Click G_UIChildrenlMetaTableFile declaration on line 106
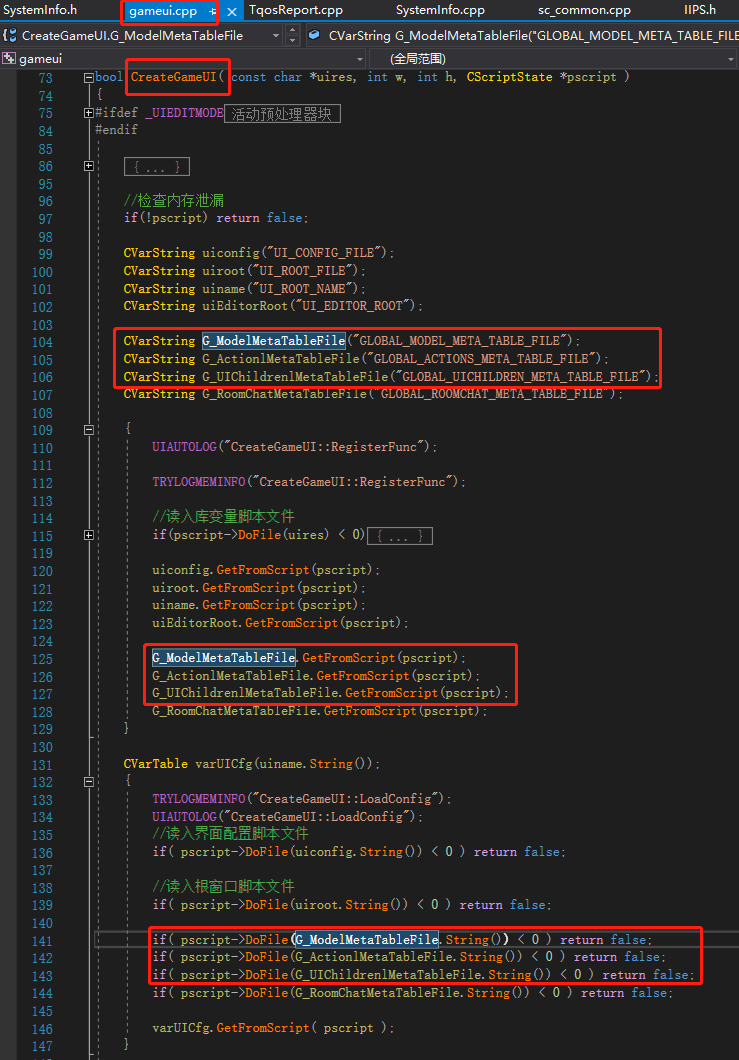The width and height of the screenshot is (739, 1060). [295, 377]
